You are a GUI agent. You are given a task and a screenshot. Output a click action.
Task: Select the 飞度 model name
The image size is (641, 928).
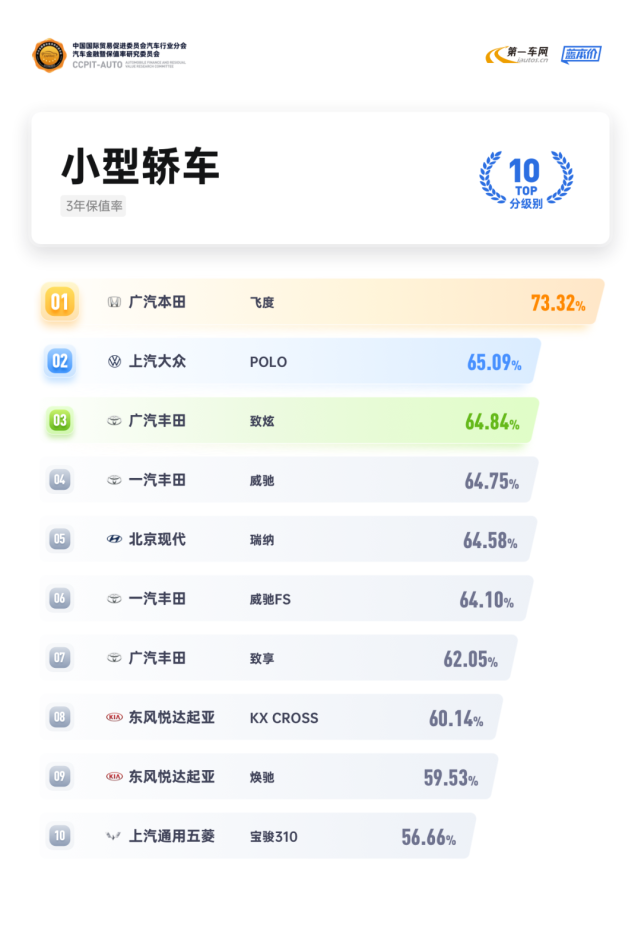(262, 302)
